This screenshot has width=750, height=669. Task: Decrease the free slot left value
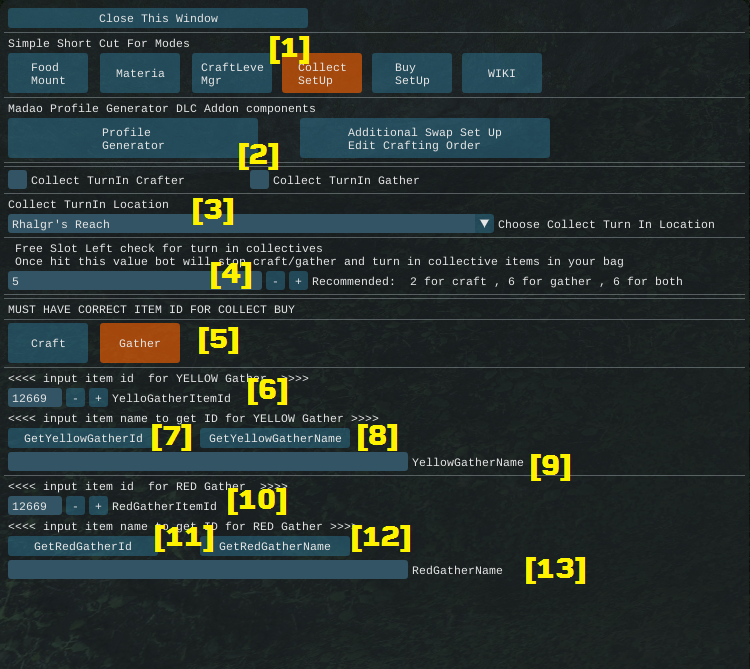pos(275,281)
